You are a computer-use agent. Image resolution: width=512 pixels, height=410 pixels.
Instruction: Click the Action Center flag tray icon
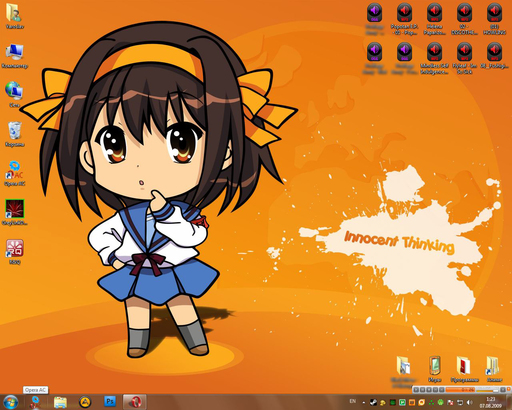pyautogui.click(x=450, y=403)
